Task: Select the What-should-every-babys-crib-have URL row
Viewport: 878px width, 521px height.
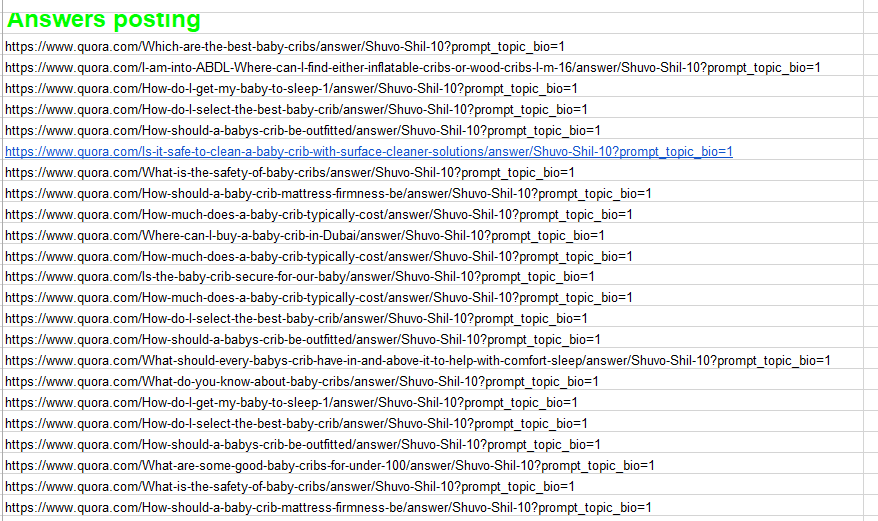Action: pyautogui.click(x=417, y=360)
